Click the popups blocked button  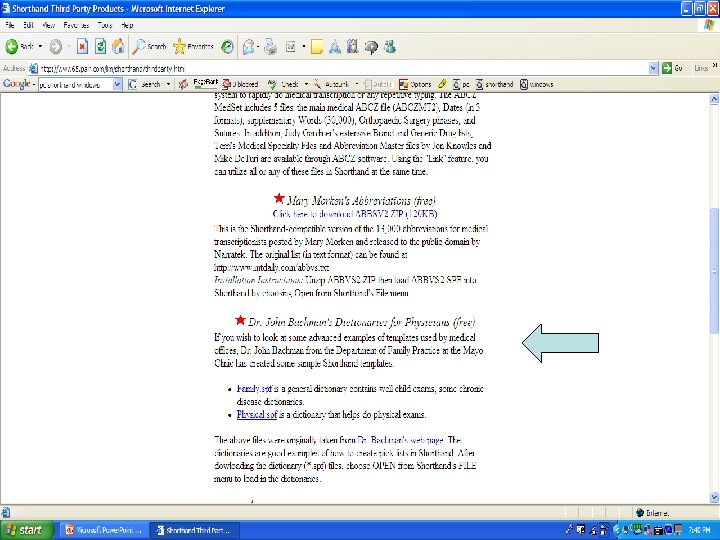coord(240,84)
